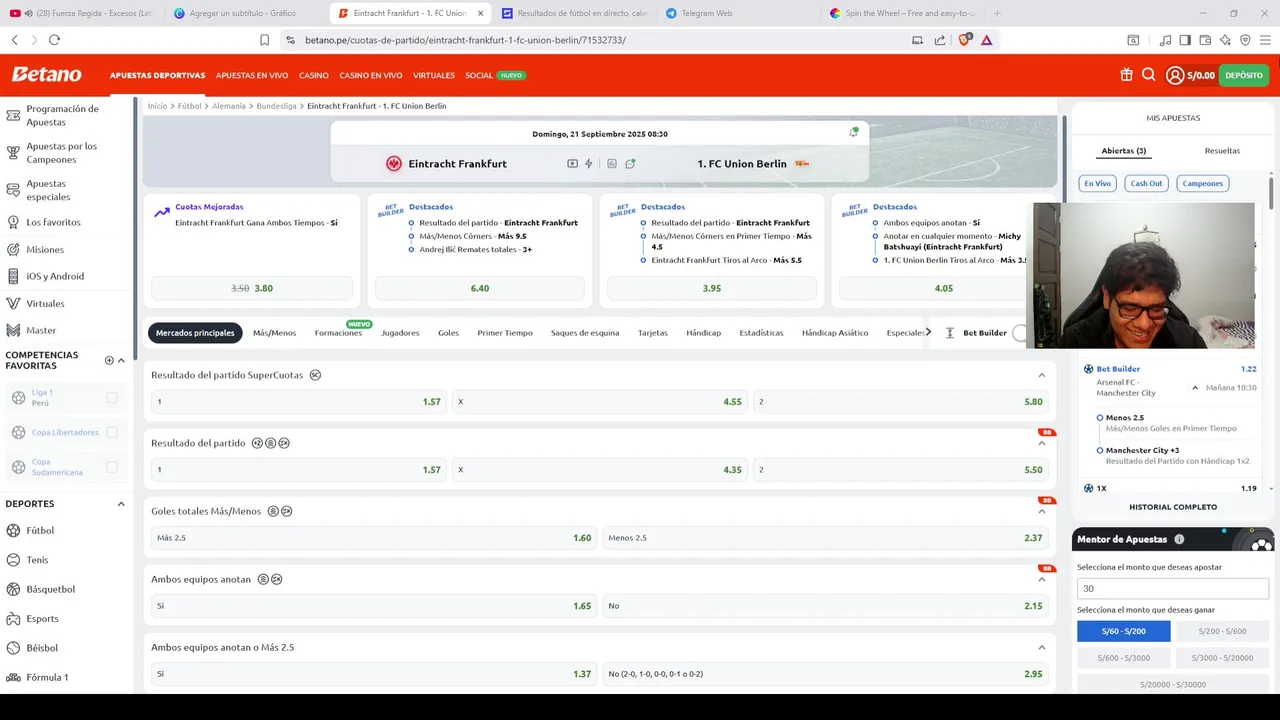Image resolution: width=1280 pixels, height=720 pixels.
Task: Click the Programación de Apuestas calendar icon
Action: pyautogui.click(x=13, y=115)
